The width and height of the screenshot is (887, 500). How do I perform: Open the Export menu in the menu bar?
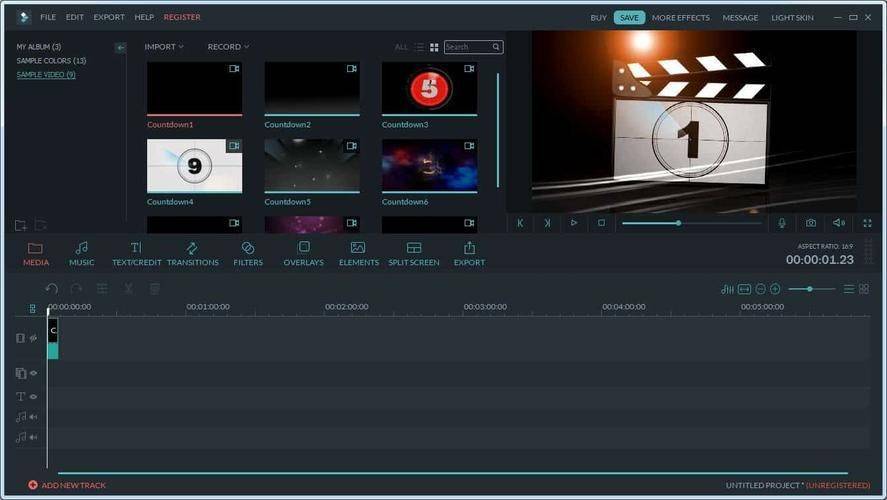[x=109, y=17]
